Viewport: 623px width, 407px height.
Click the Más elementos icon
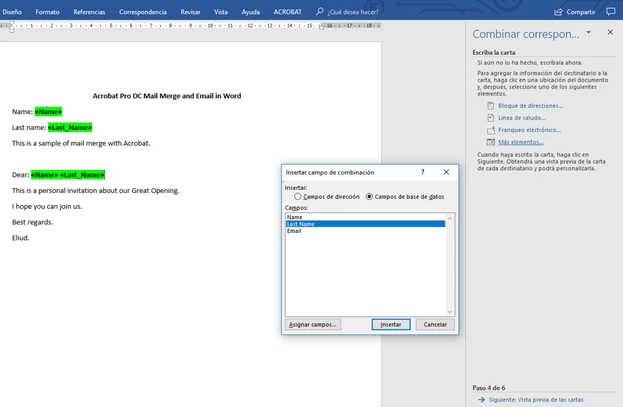click(491, 142)
